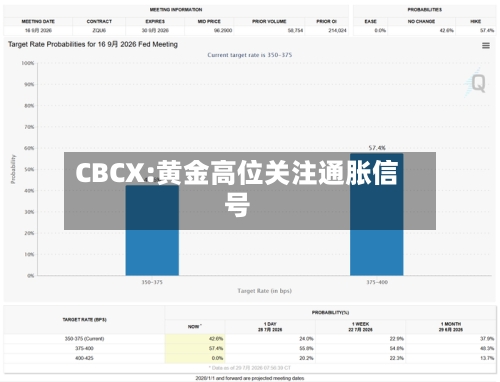Click the 'PROBABILITY(%)' header
This screenshot has height=382, width=500.
(330, 313)
